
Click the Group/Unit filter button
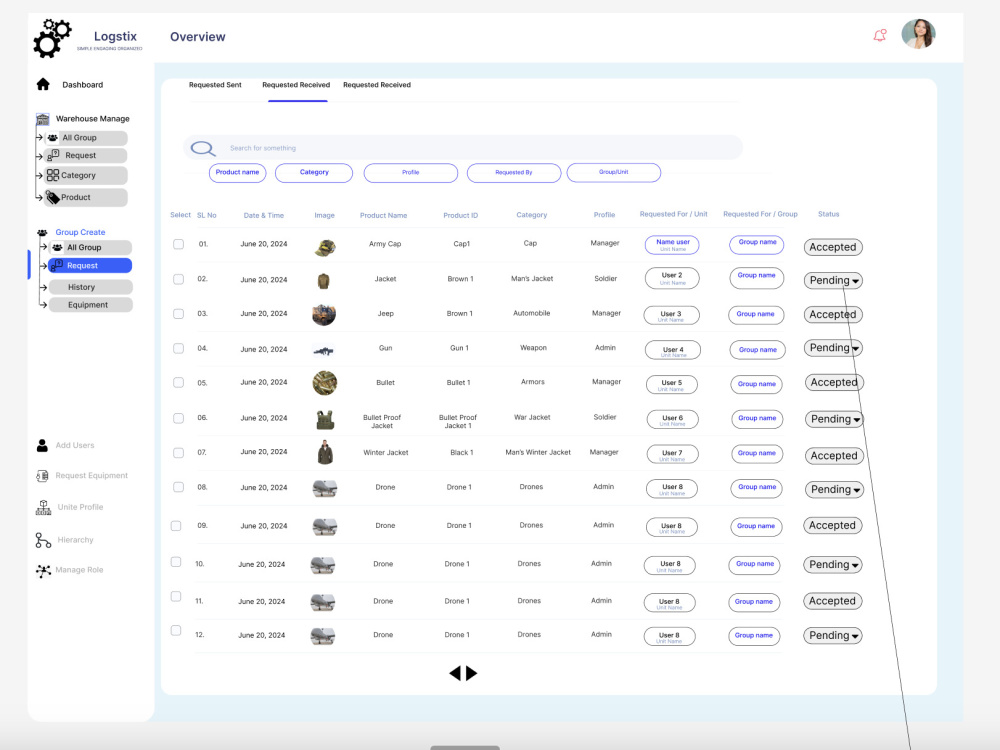tap(614, 173)
